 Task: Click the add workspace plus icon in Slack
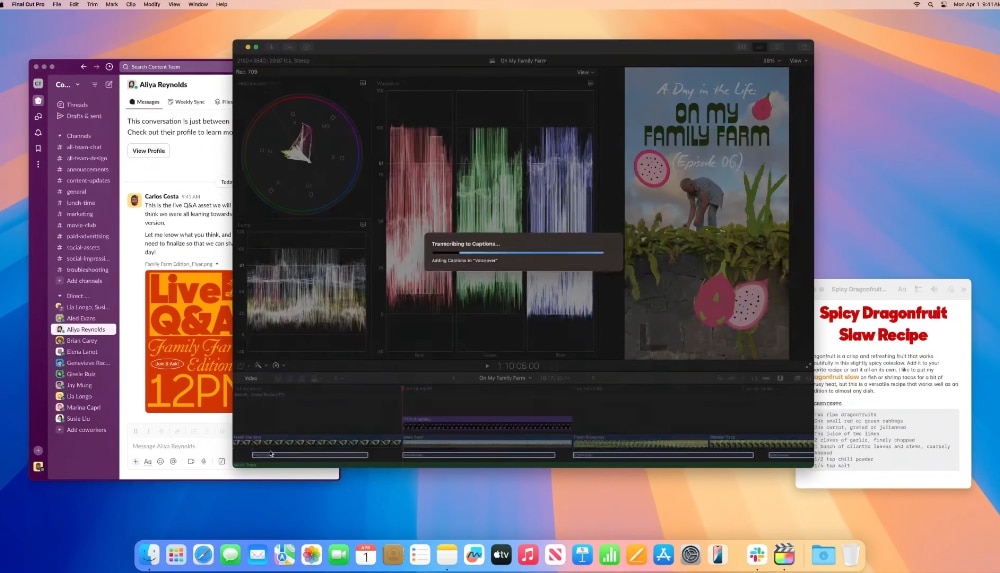click(38, 450)
